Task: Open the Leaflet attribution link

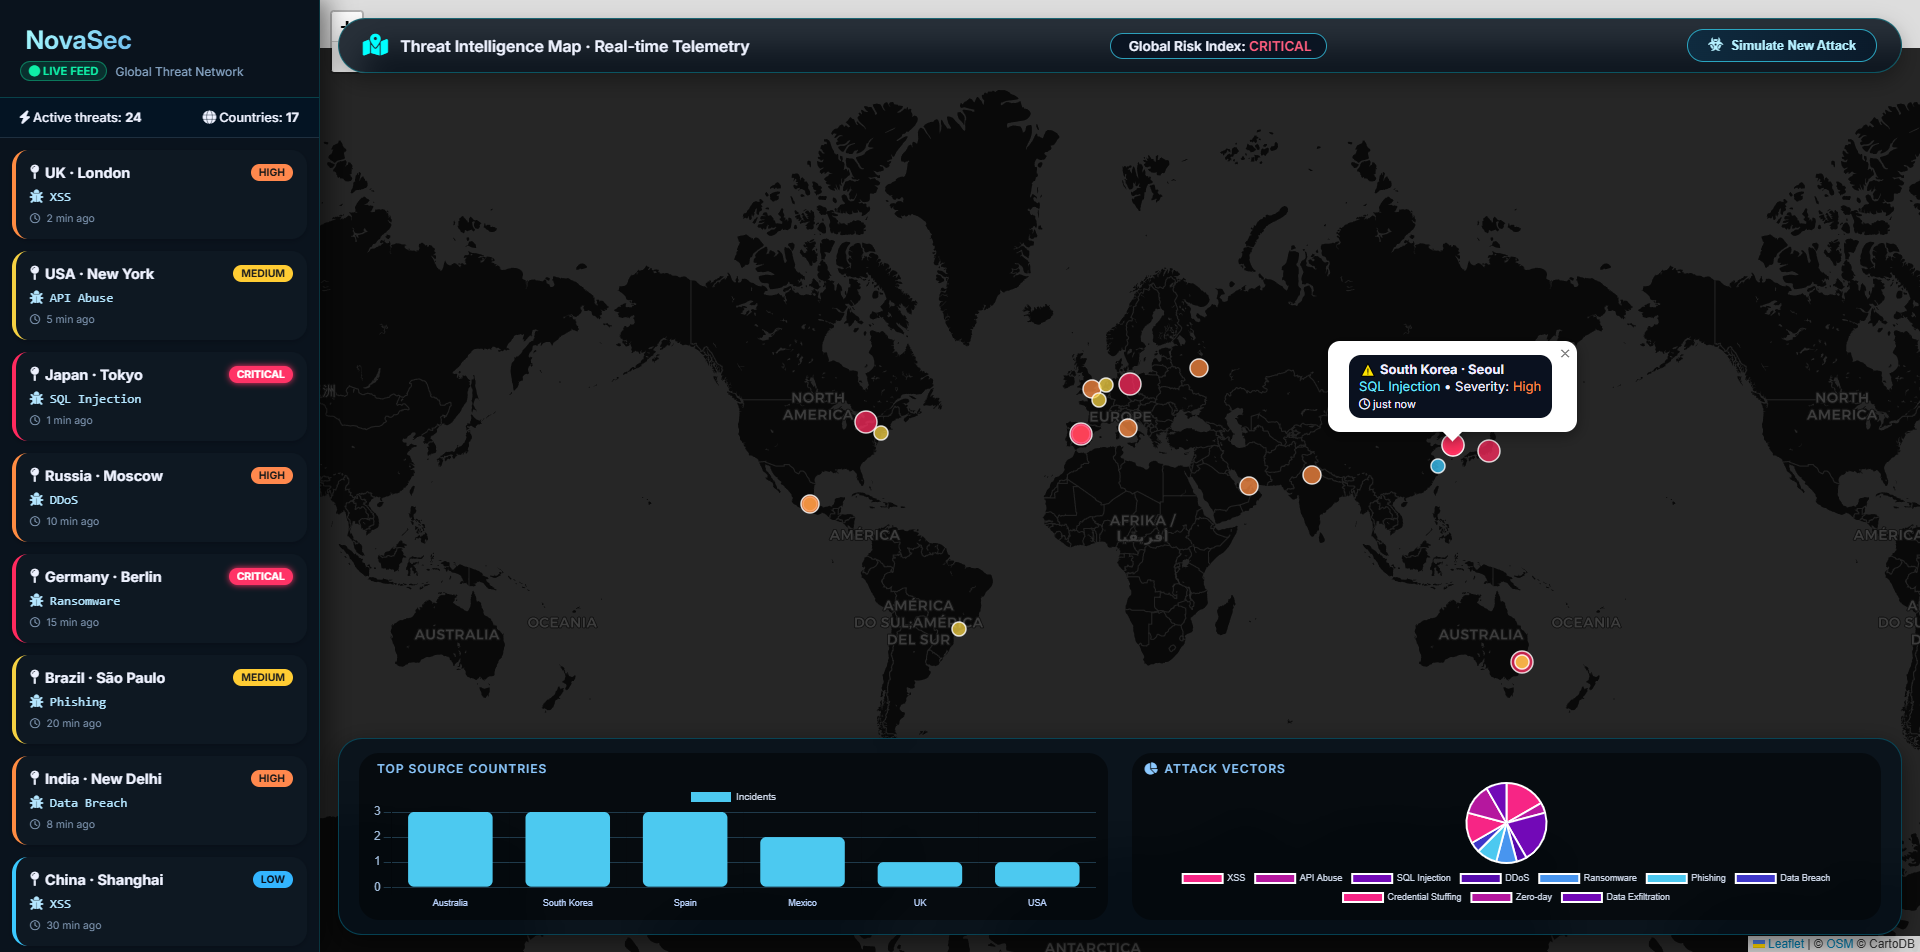Action: tap(1786, 943)
